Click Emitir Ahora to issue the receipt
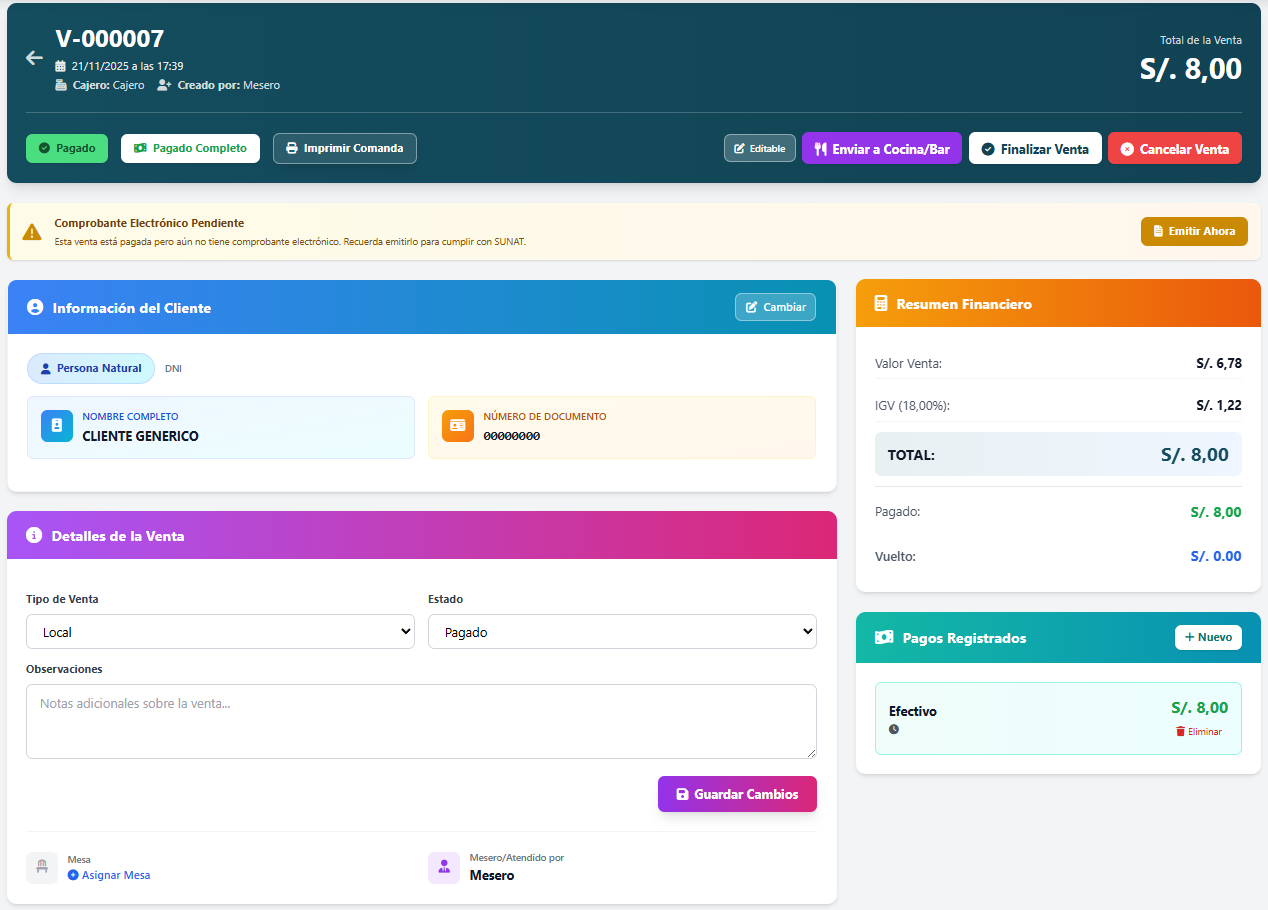The height and width of the screenshot is (910, 1268). [x=1194, y=231]
